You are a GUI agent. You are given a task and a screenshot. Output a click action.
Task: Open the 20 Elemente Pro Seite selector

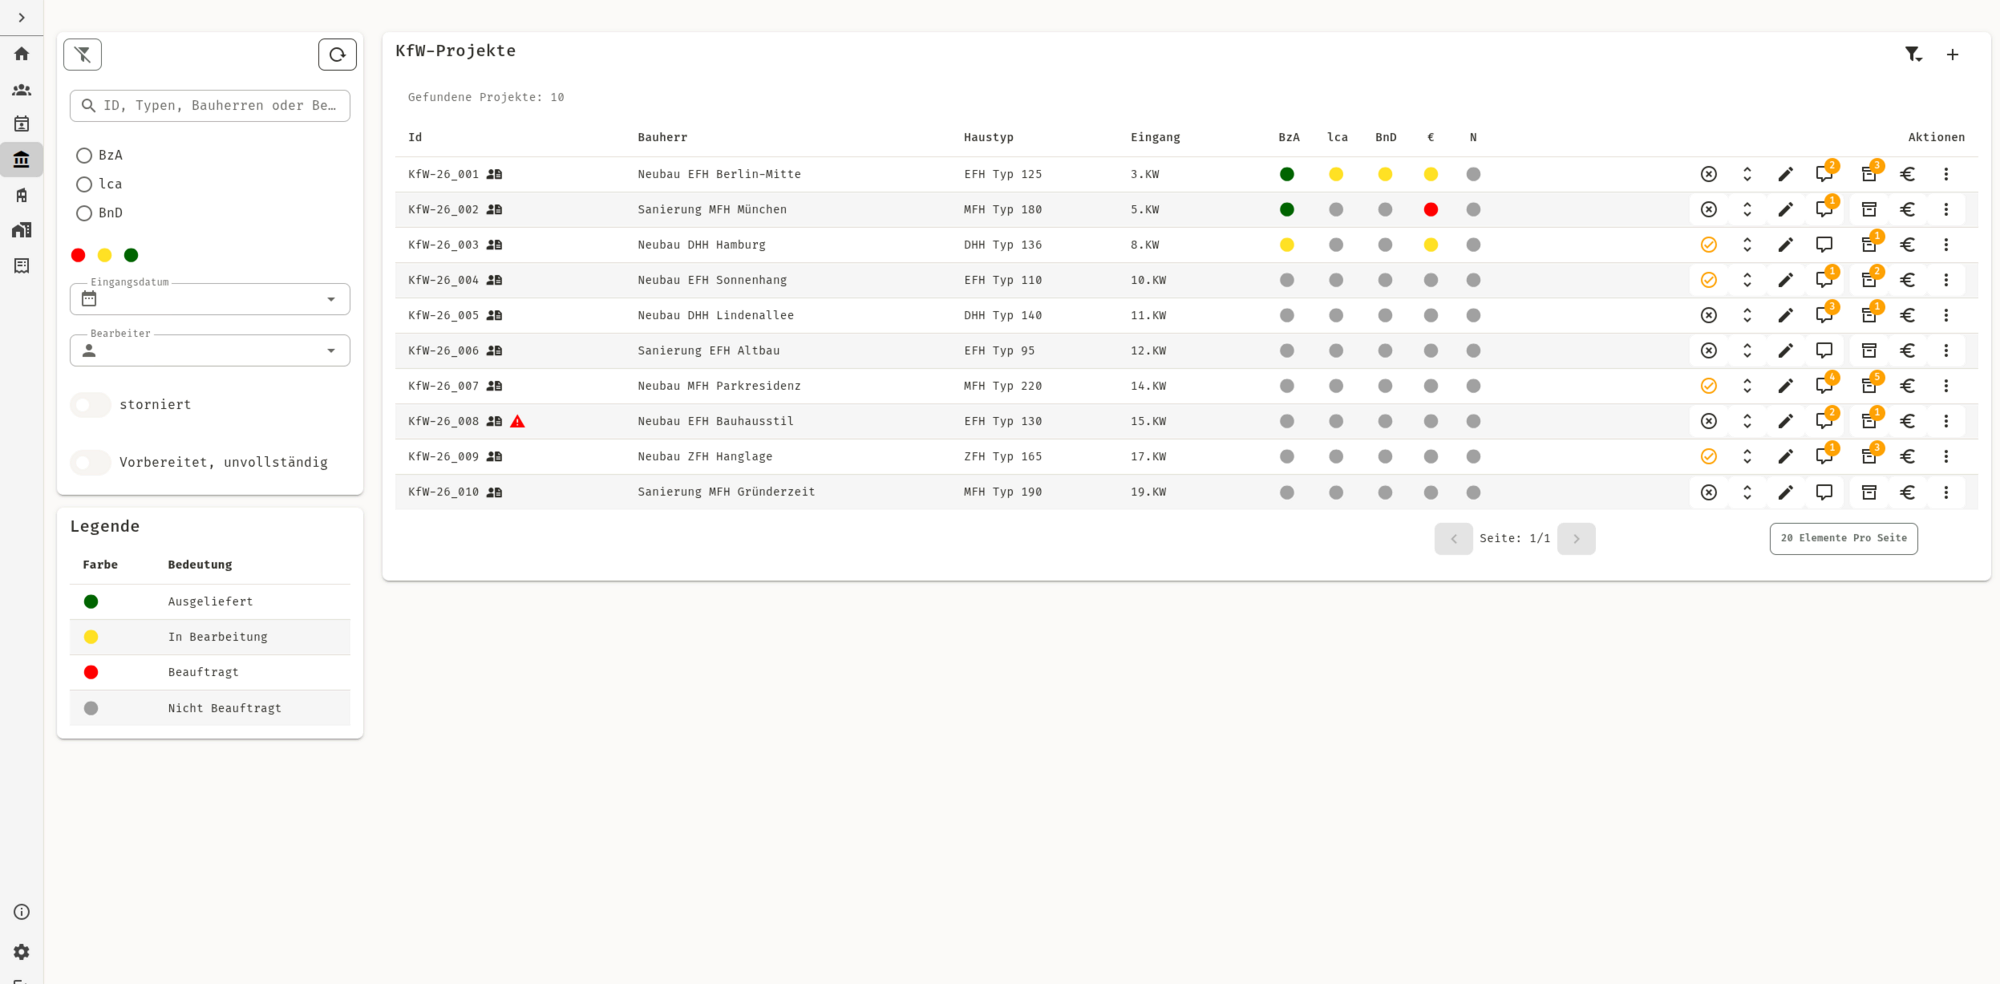[1843, 539]
